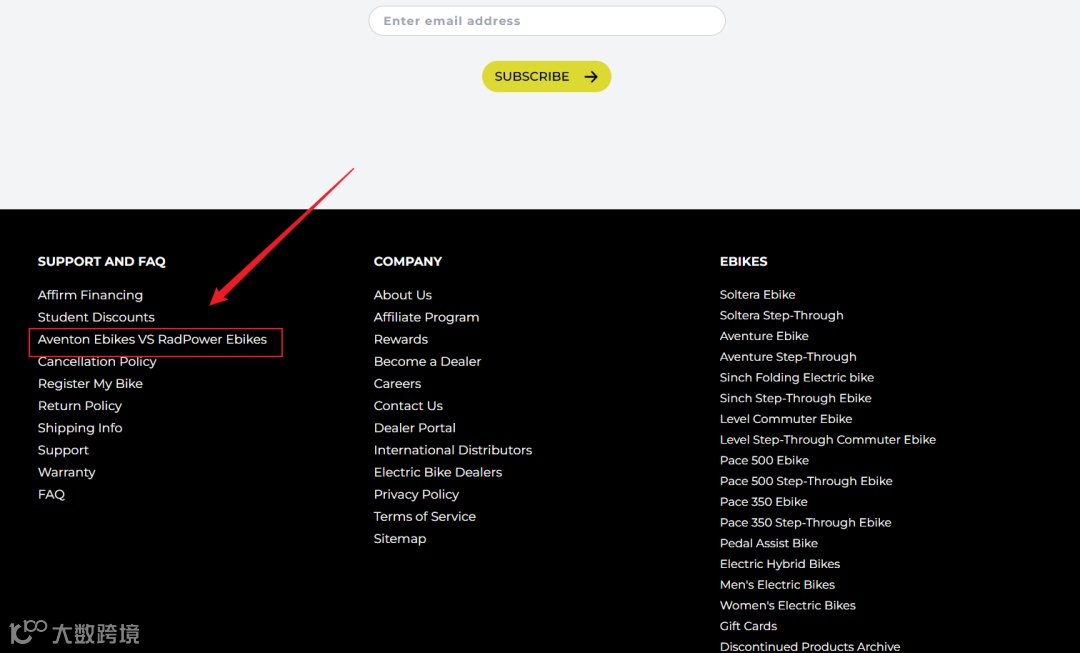
Task: Open the Soltera Ebike product link
Action: coord(757,294)
